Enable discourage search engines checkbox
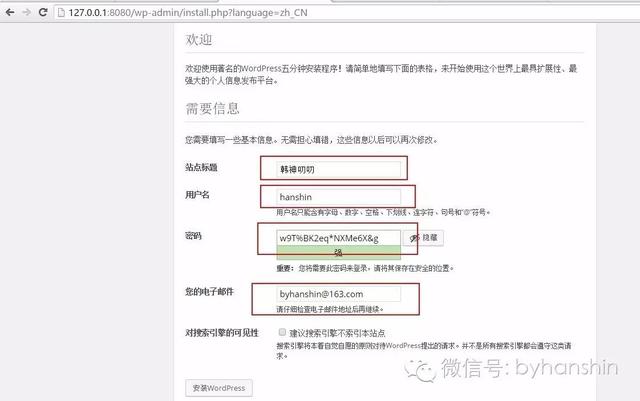 click(282, 332)
